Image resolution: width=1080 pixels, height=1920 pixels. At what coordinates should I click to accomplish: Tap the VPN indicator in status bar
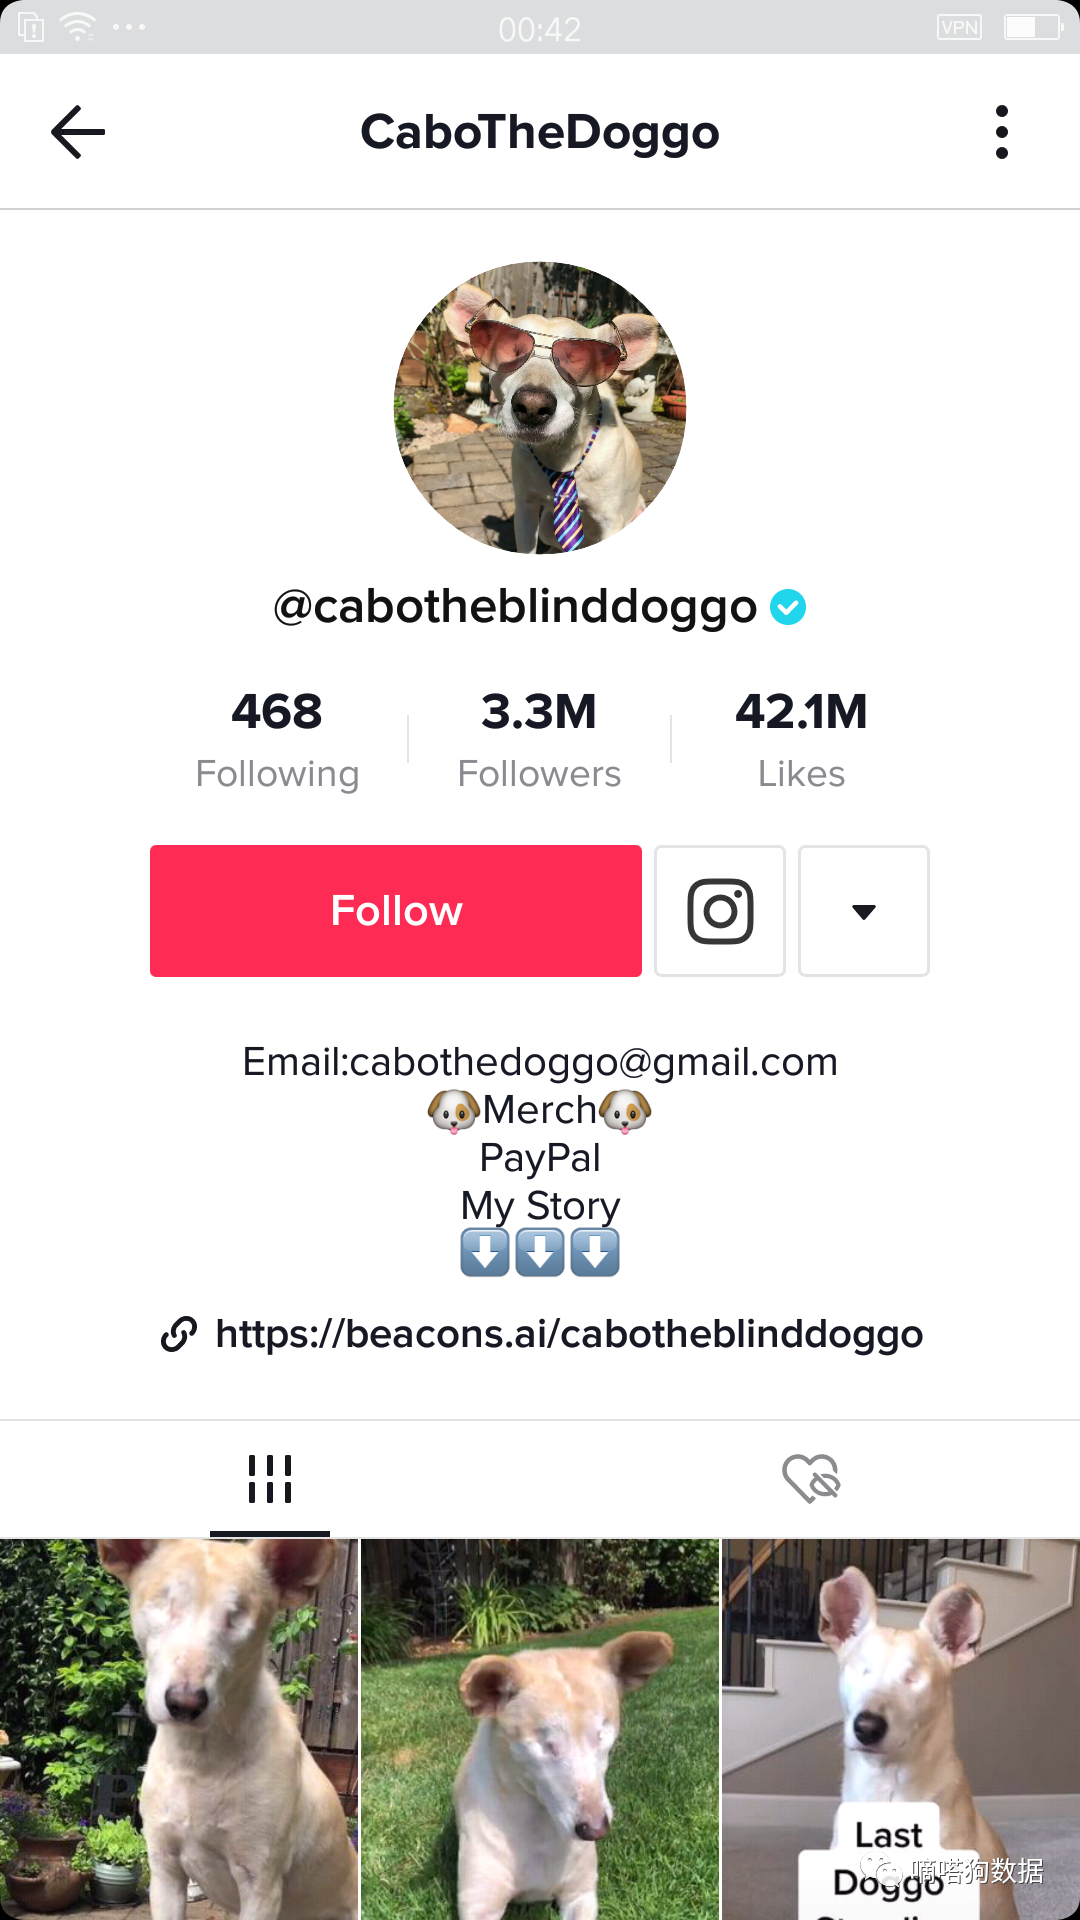pos(959,27)
